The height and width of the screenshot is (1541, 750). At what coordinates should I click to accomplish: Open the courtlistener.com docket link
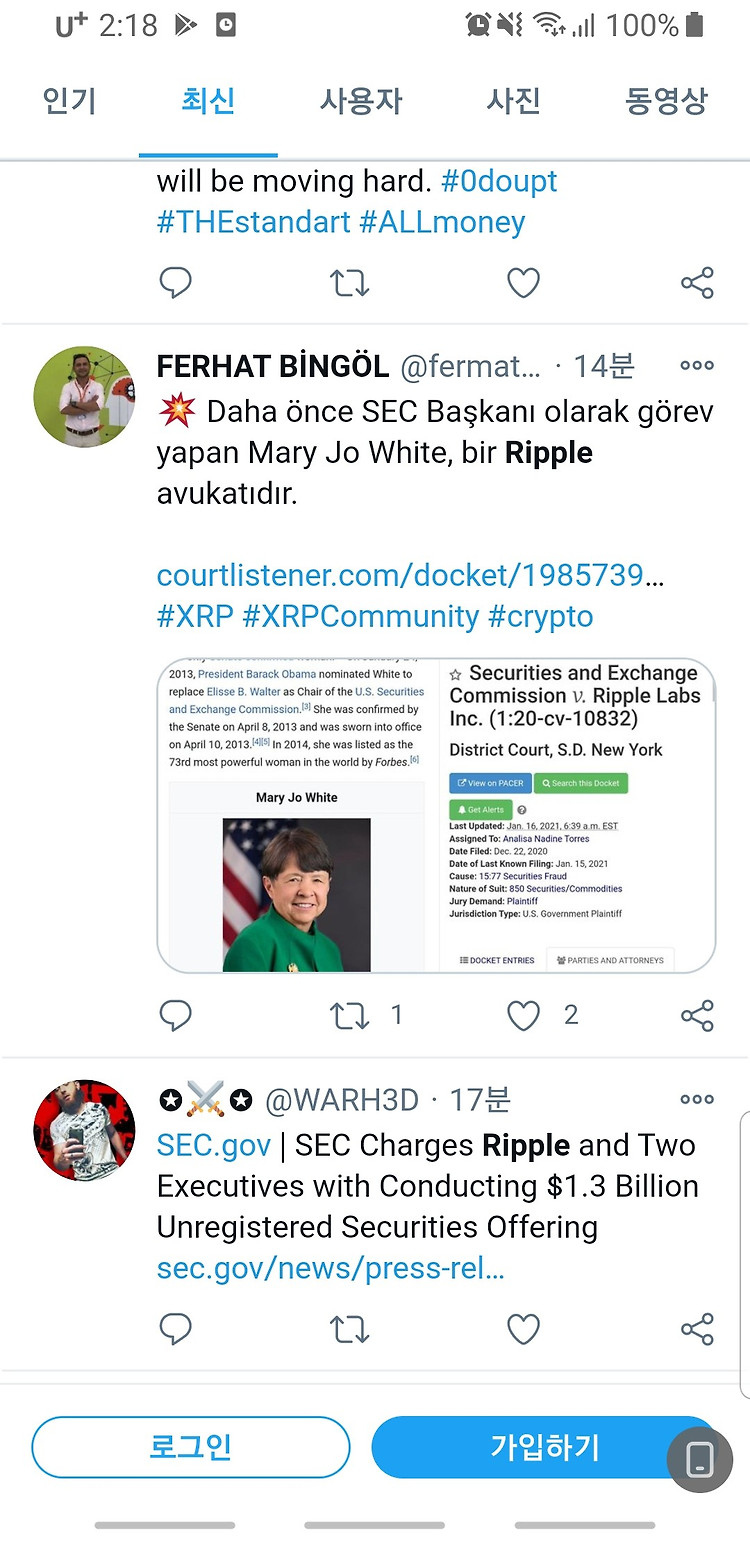[x=410, y=575]
